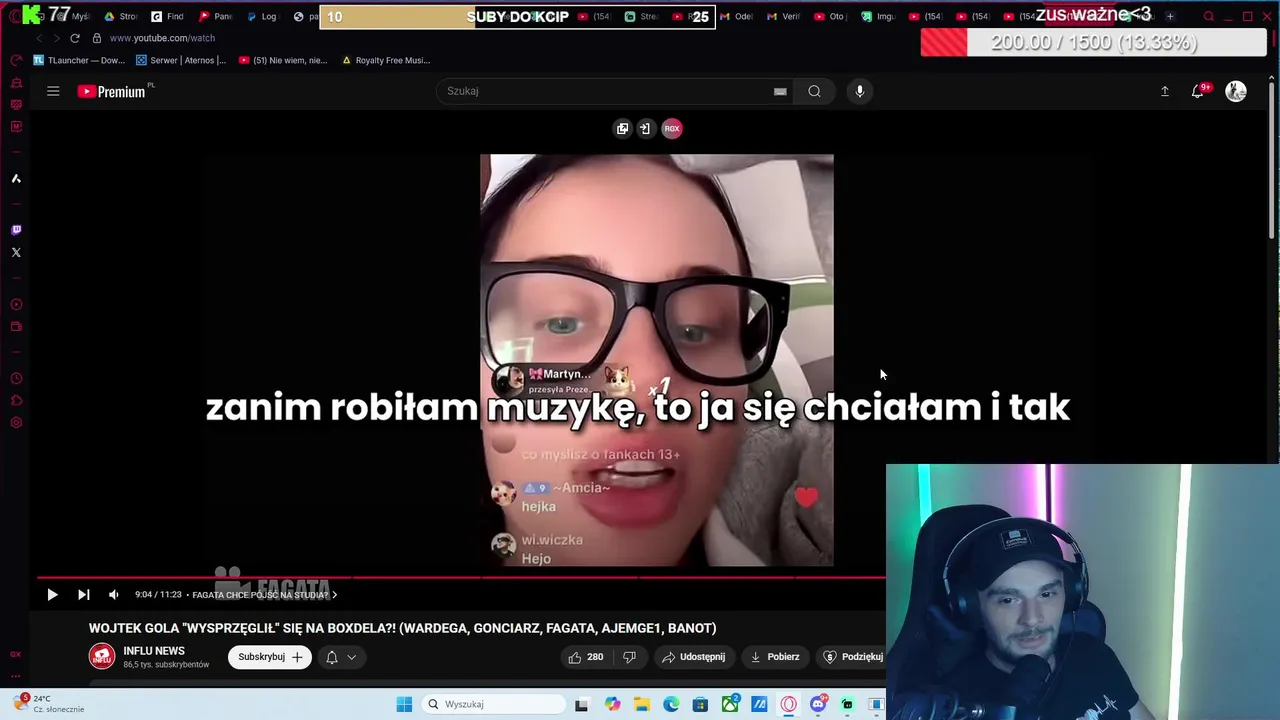Expand notification options chevron beside bell
1280x720 pixels.
click(352, 657)
